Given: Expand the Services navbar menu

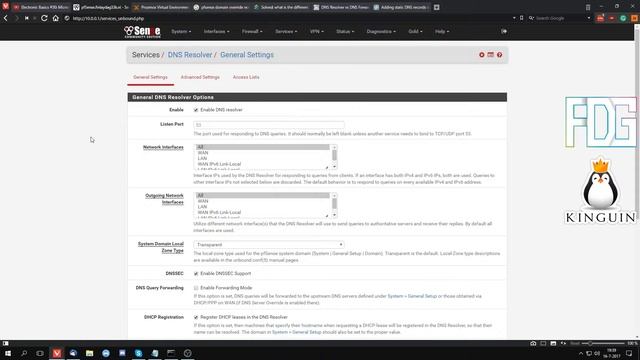Looking at the screenshot, I should click(286, 31).
